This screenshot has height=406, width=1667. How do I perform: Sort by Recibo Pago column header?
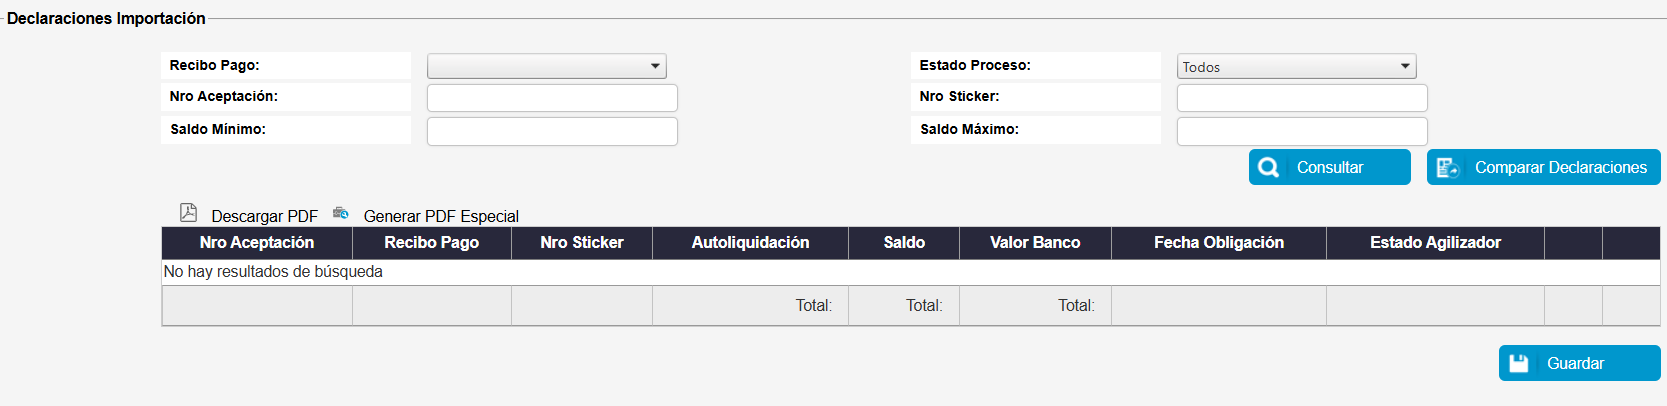point(431,243)
